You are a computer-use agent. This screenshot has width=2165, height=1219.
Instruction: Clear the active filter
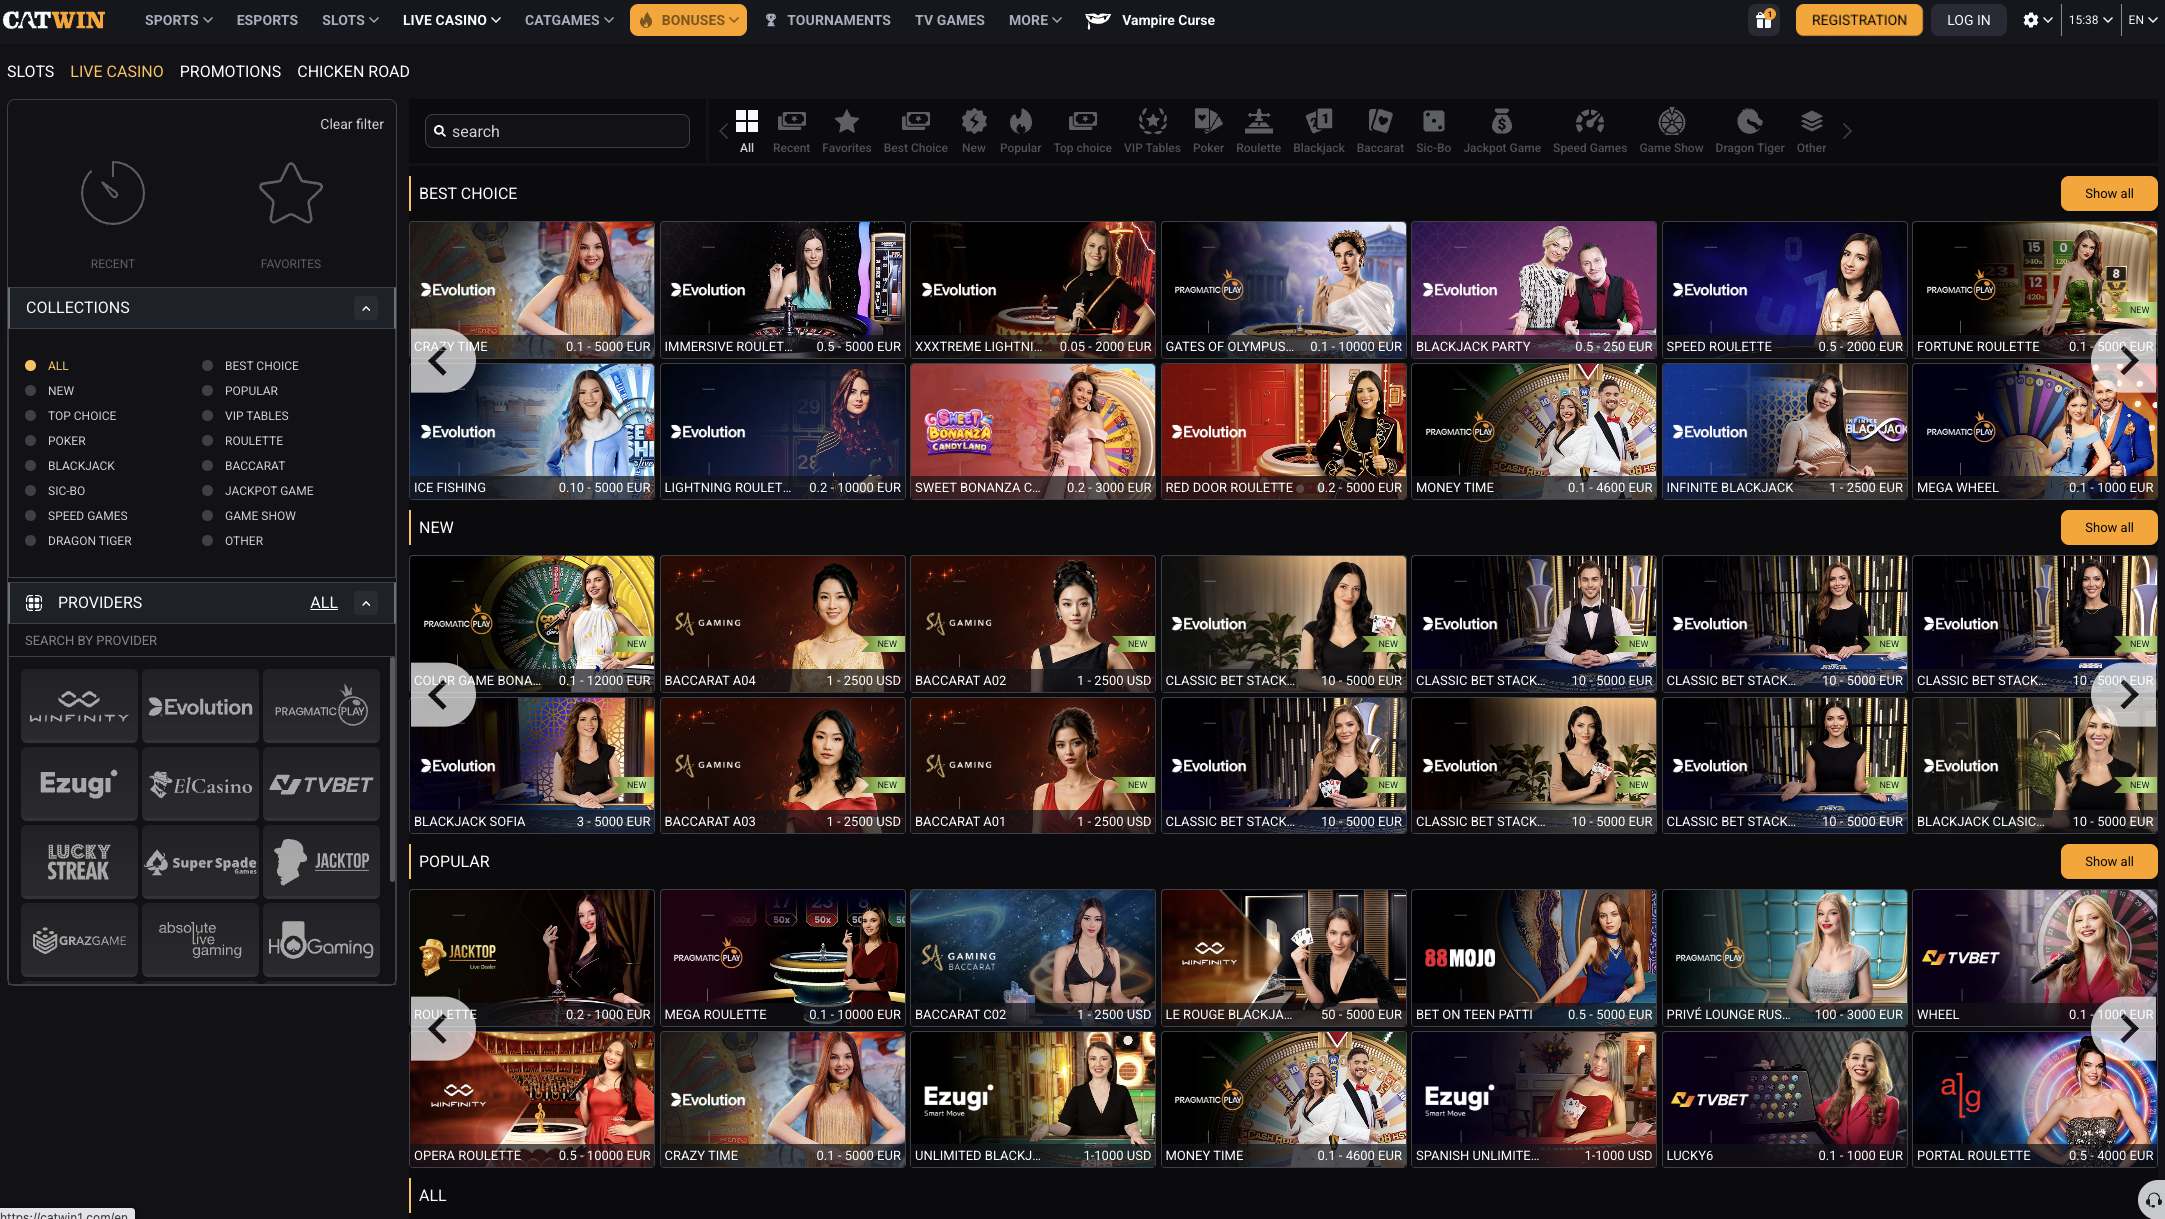coord(352,124)
